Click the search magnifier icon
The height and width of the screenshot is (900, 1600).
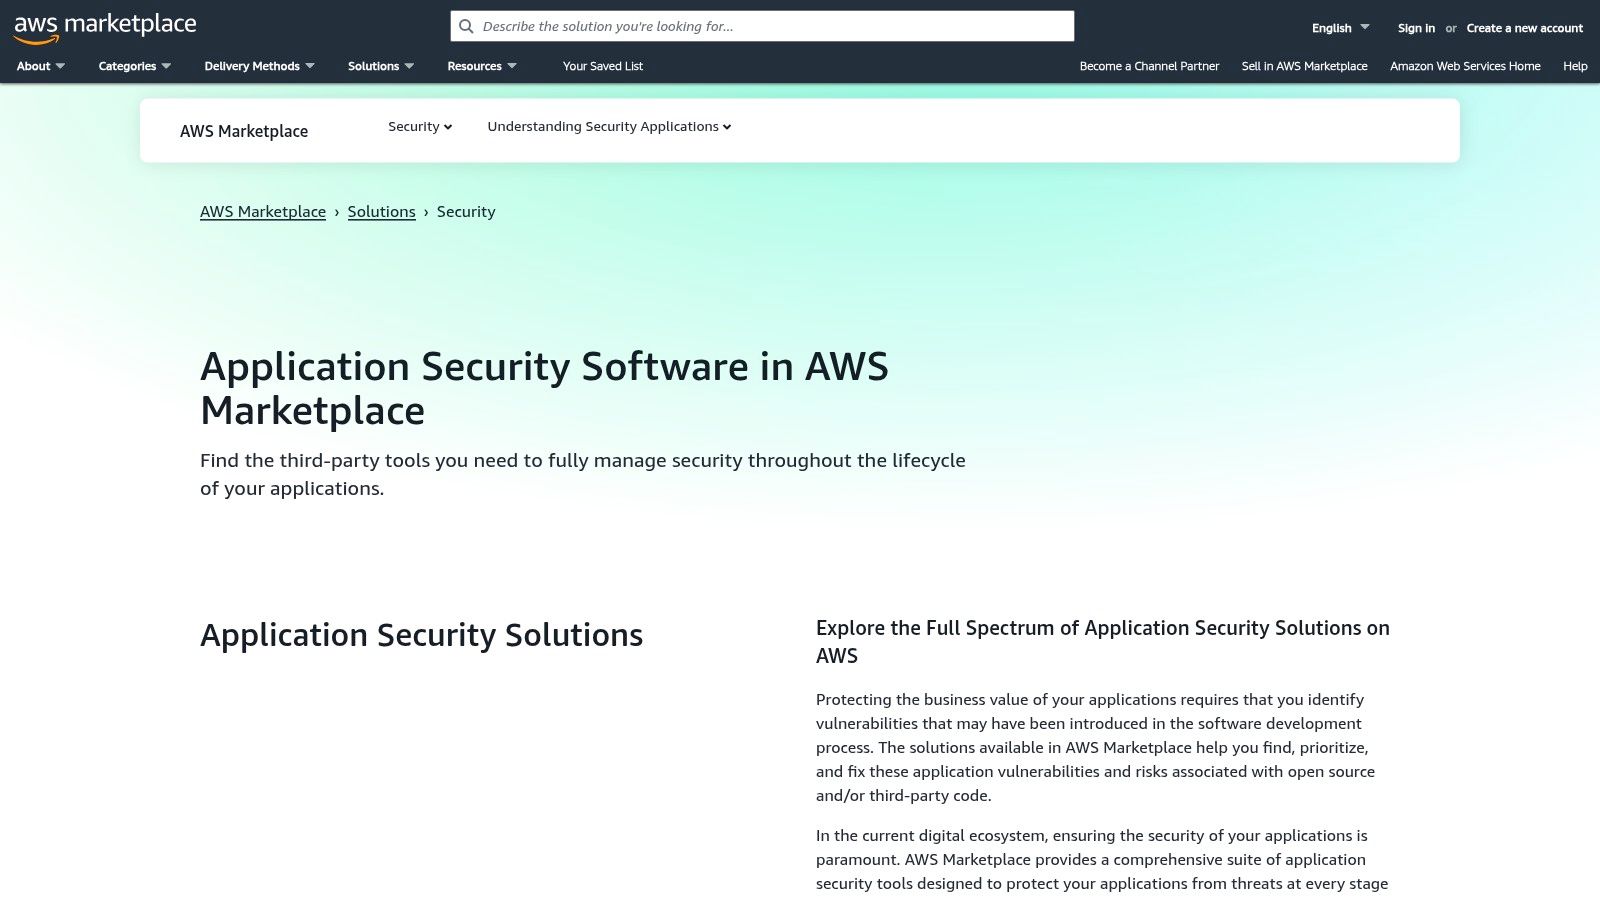click(x=466, y=26)
